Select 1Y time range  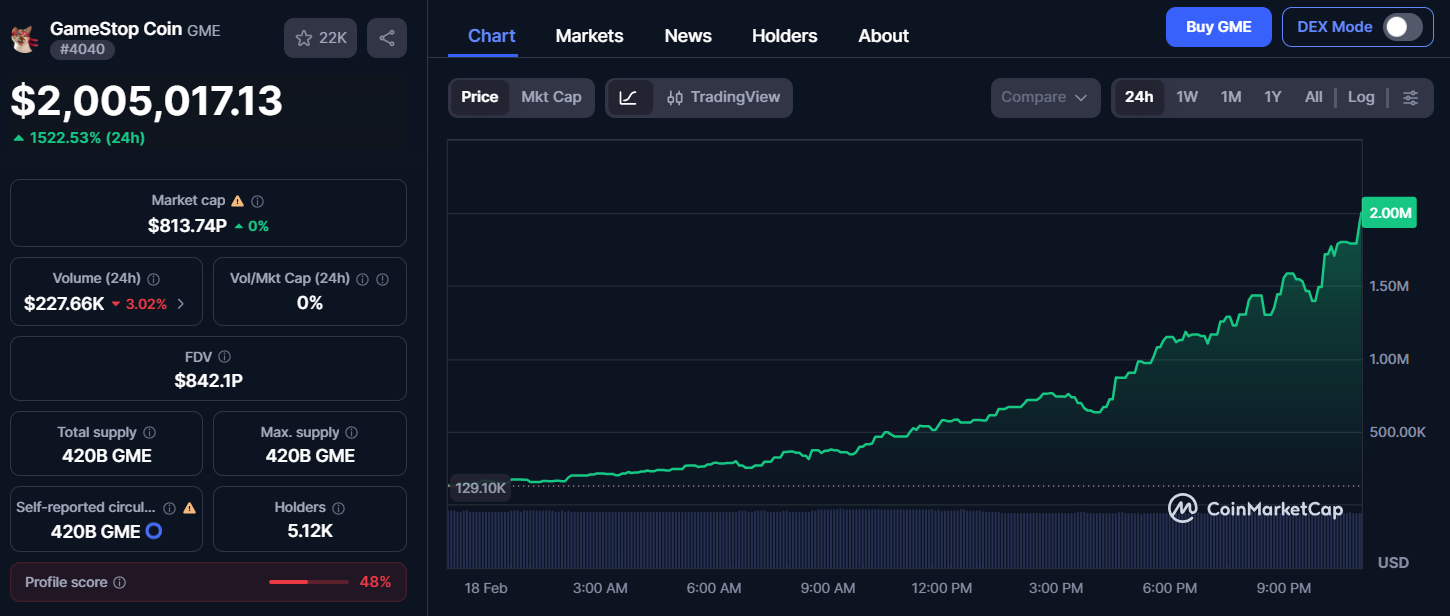(1273, 97)
